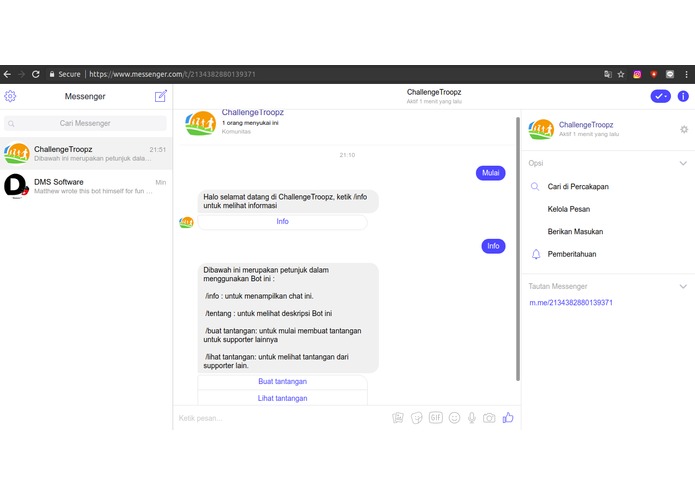
Task: Open Messenger settings gear icon
Action: [x=10, y=96]
